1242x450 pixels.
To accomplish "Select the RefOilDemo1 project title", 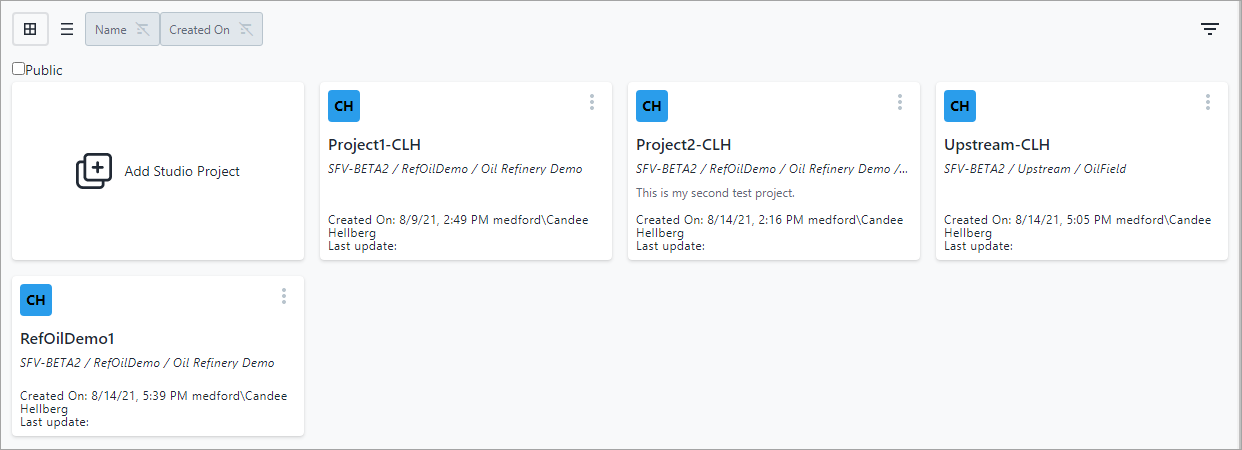I will (x=67, y=339).
